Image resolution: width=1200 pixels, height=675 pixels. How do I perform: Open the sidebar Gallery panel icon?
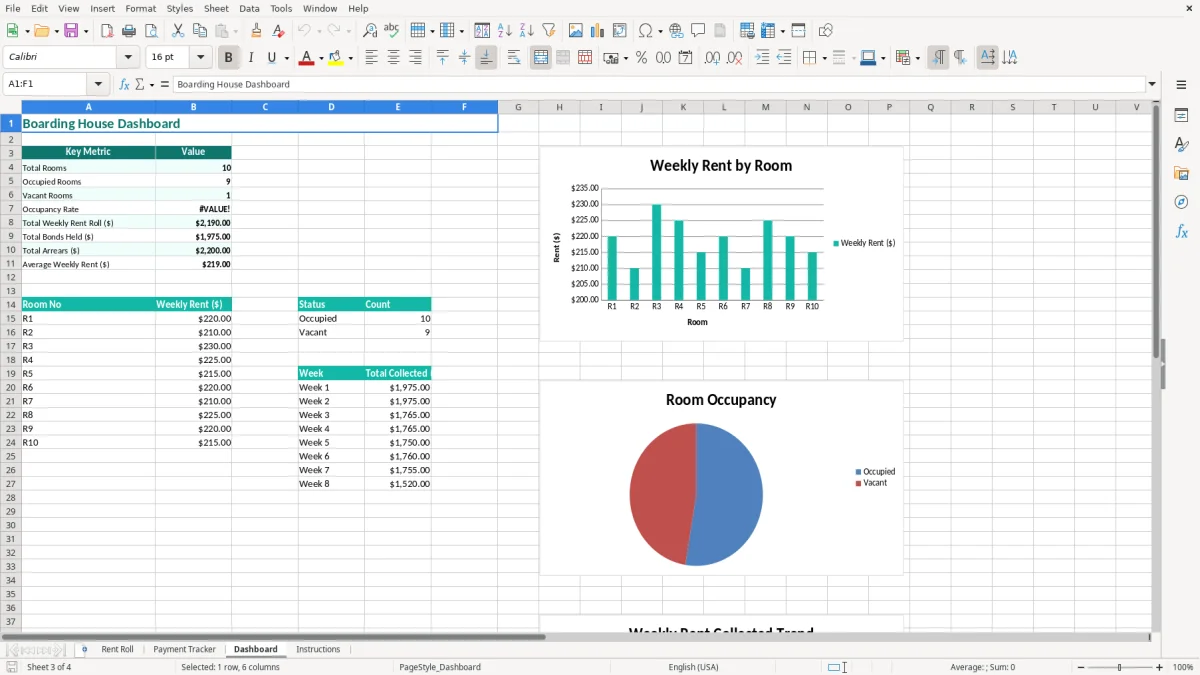click(1181, 174)
